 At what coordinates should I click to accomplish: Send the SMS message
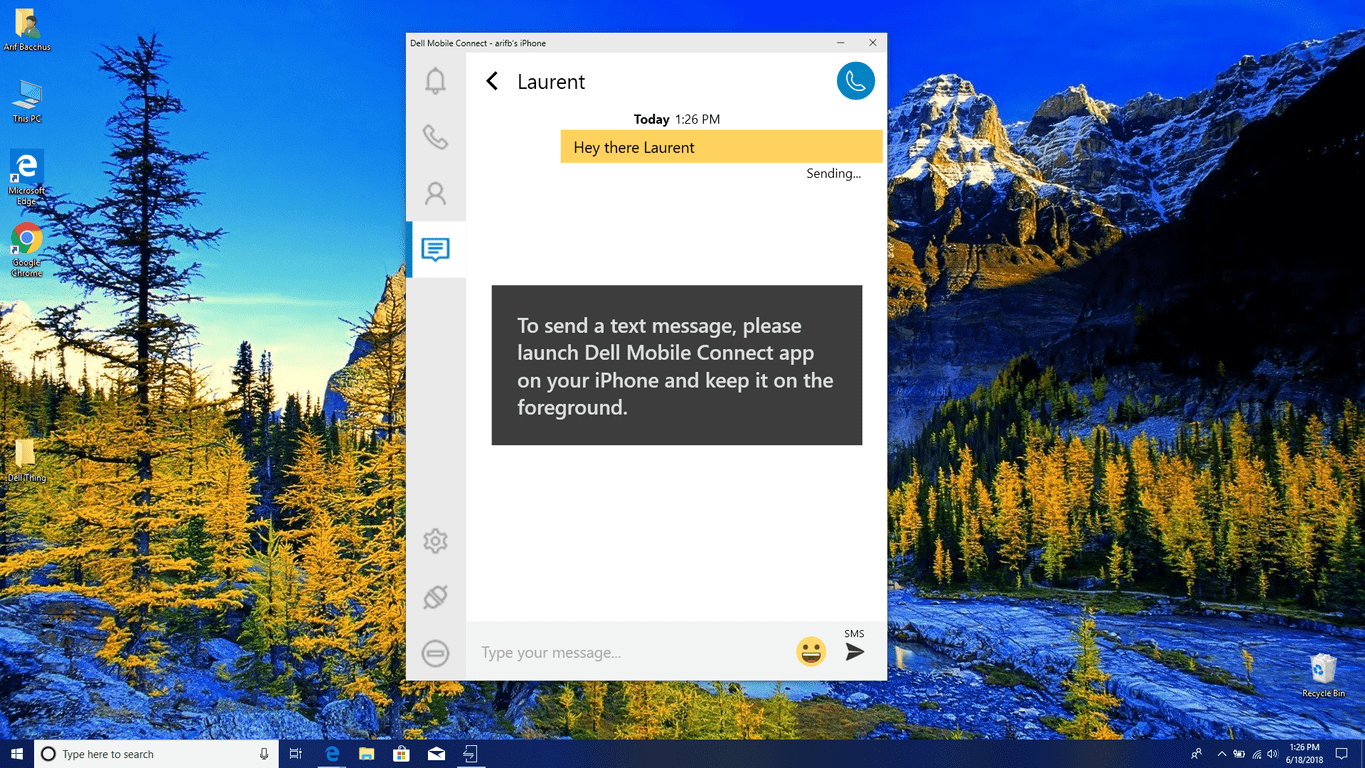854,651
